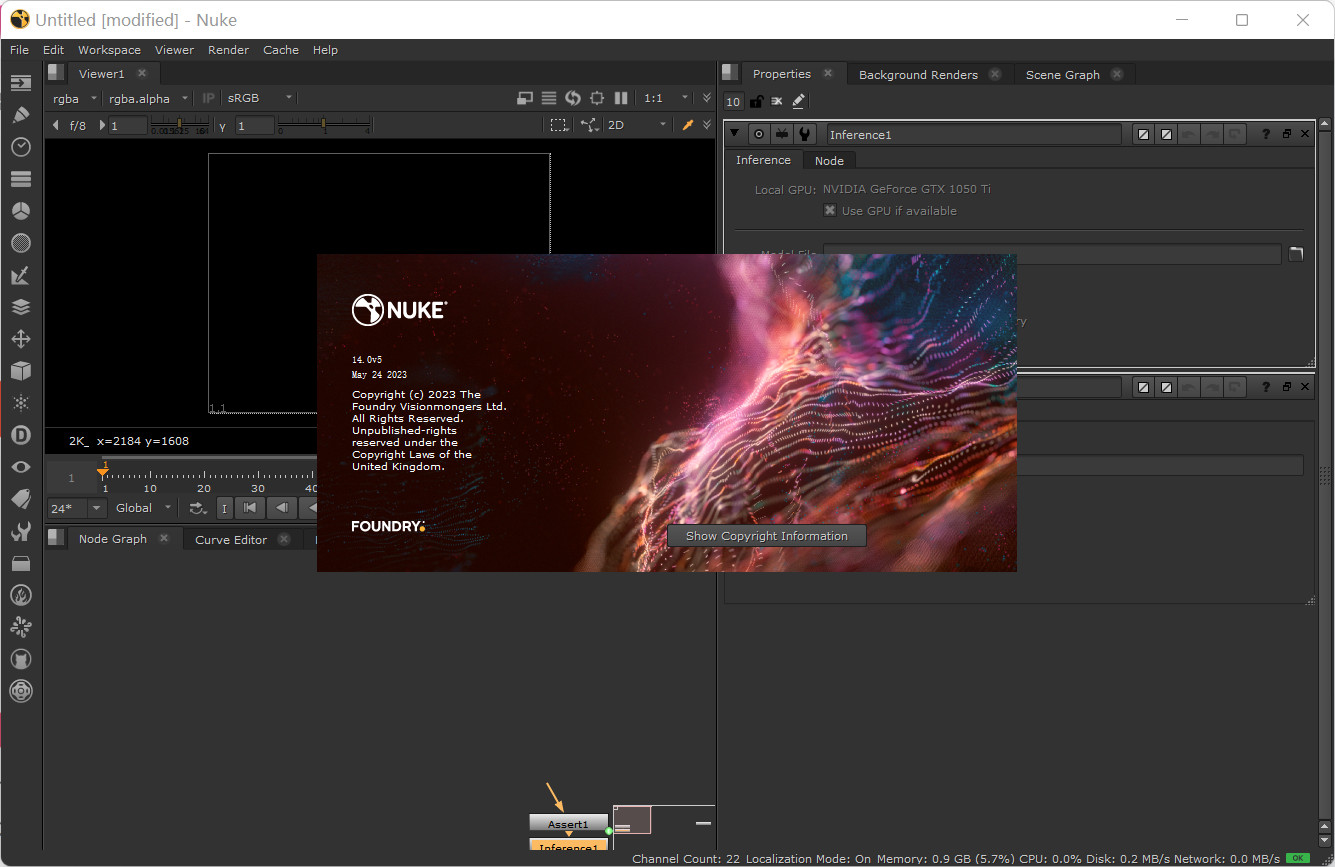Open the Deep nodes menu (D icon)
The width and height of the screenshot is (1335, 867).
pos(20,435)
